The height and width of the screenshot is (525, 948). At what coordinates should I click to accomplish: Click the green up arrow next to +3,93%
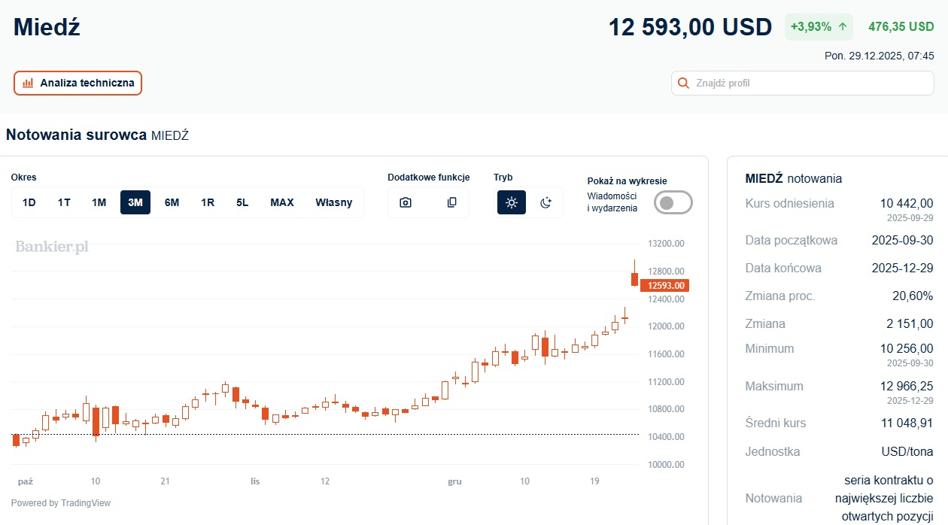click(842, 27)
